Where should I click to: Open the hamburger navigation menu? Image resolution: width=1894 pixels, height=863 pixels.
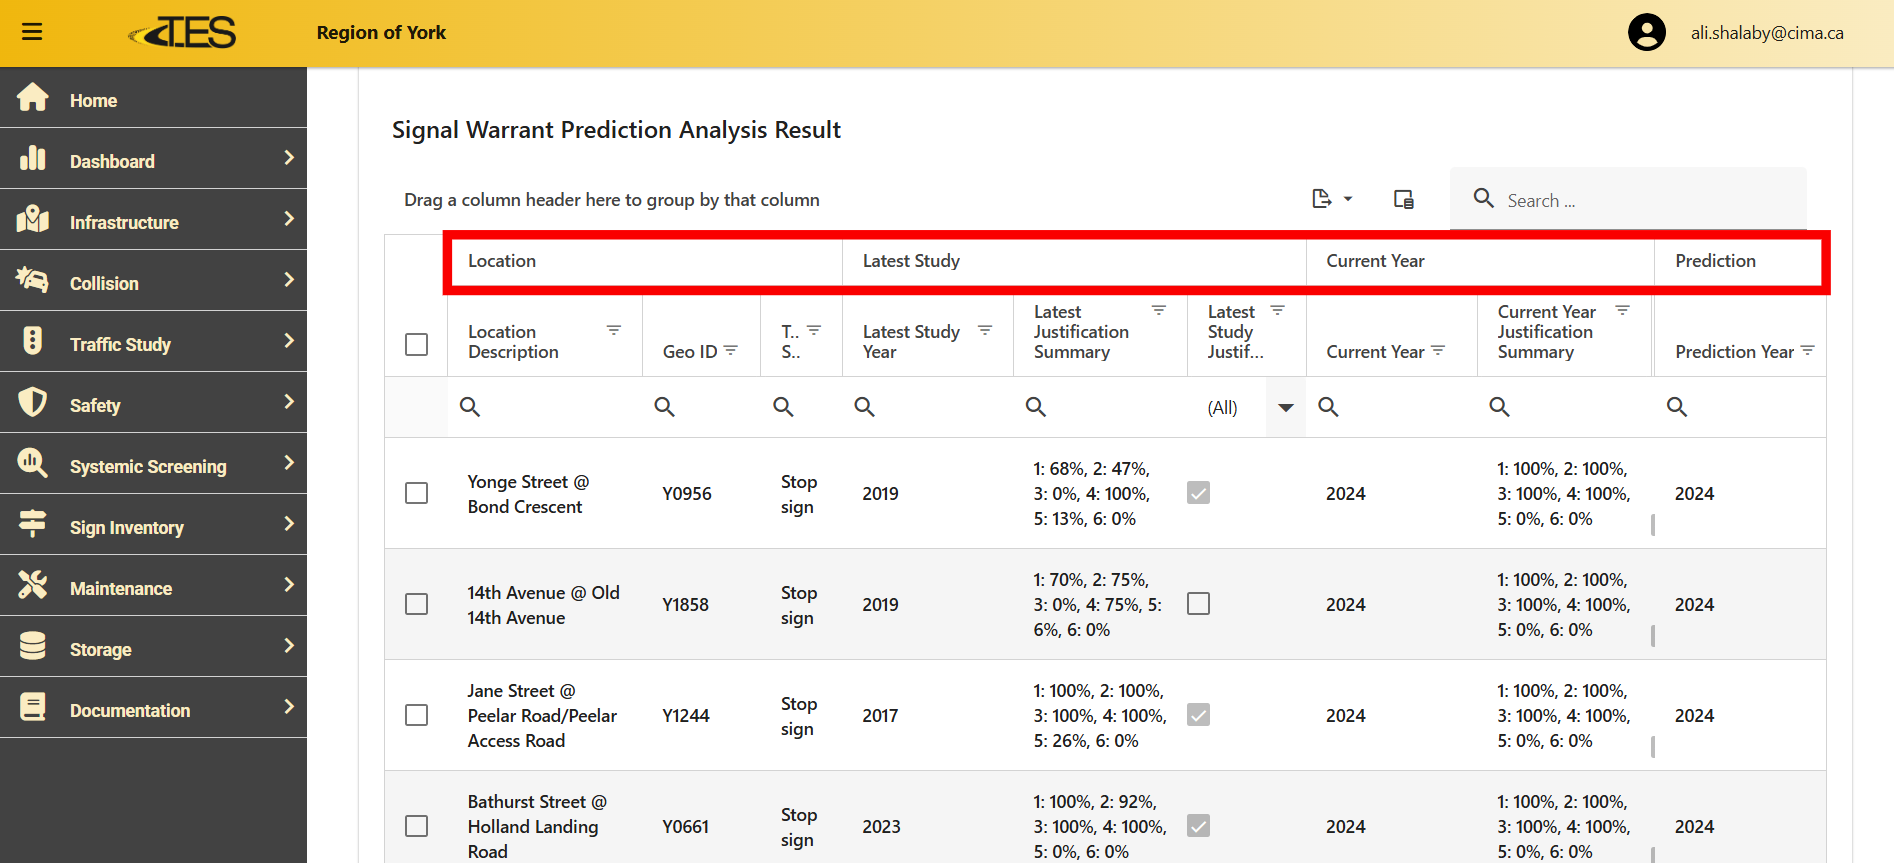tap(32, 32)
